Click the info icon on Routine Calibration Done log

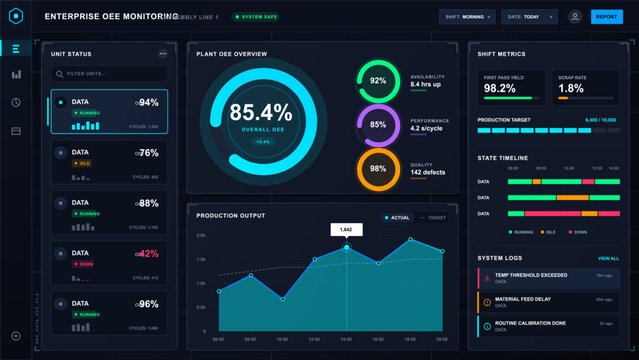487,327
